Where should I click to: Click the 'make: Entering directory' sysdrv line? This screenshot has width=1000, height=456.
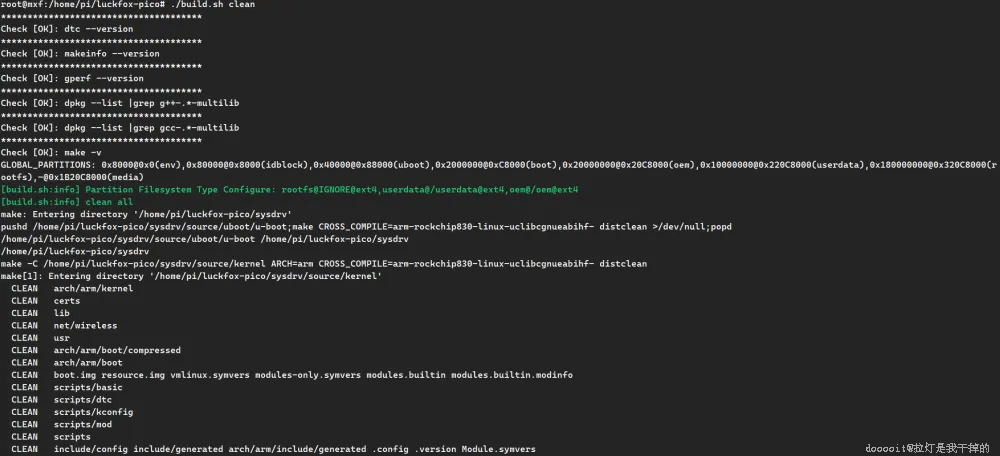146,214
